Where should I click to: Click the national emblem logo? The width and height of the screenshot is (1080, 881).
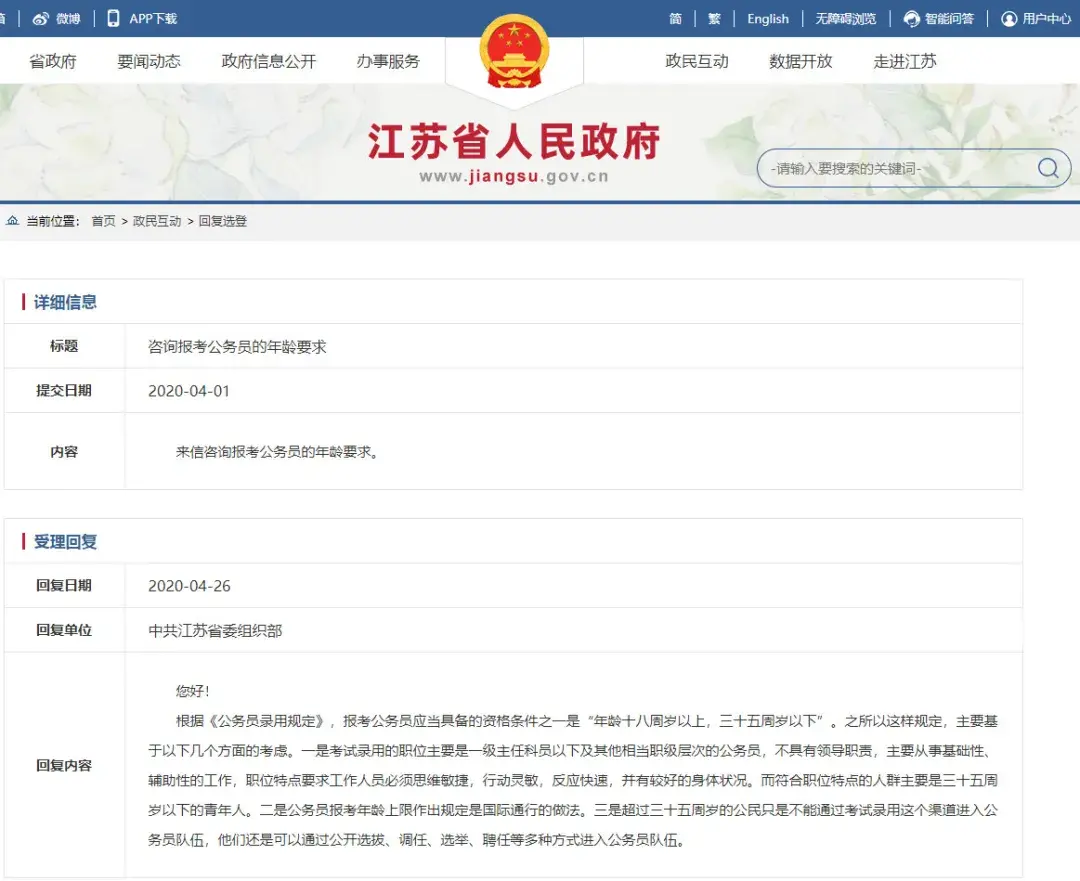514,52
